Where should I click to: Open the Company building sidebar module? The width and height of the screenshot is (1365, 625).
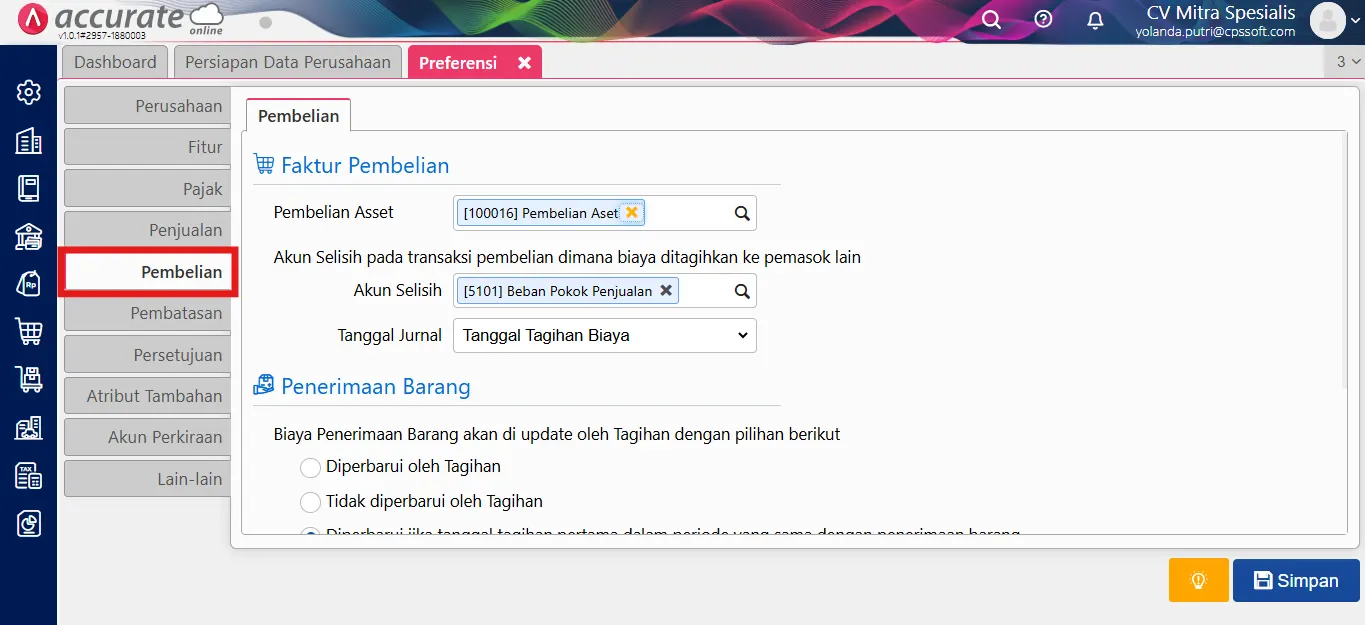point(29,141)
